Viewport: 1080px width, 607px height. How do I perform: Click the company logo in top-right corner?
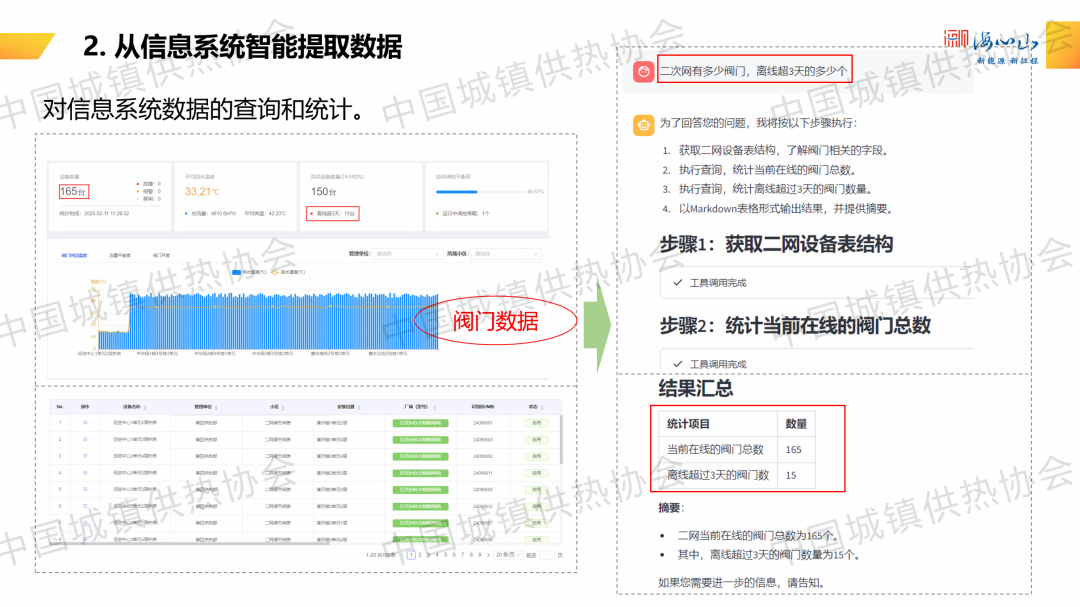(992, 46)
